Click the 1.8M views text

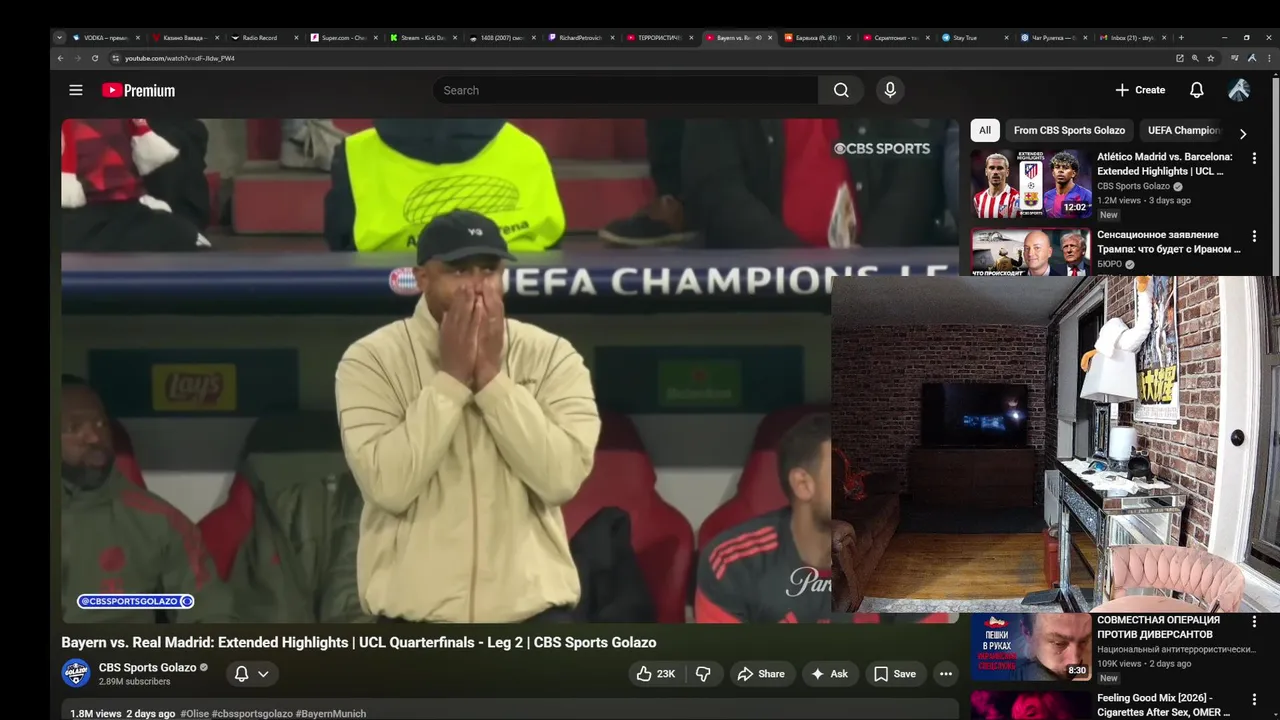tap(95, 714)
